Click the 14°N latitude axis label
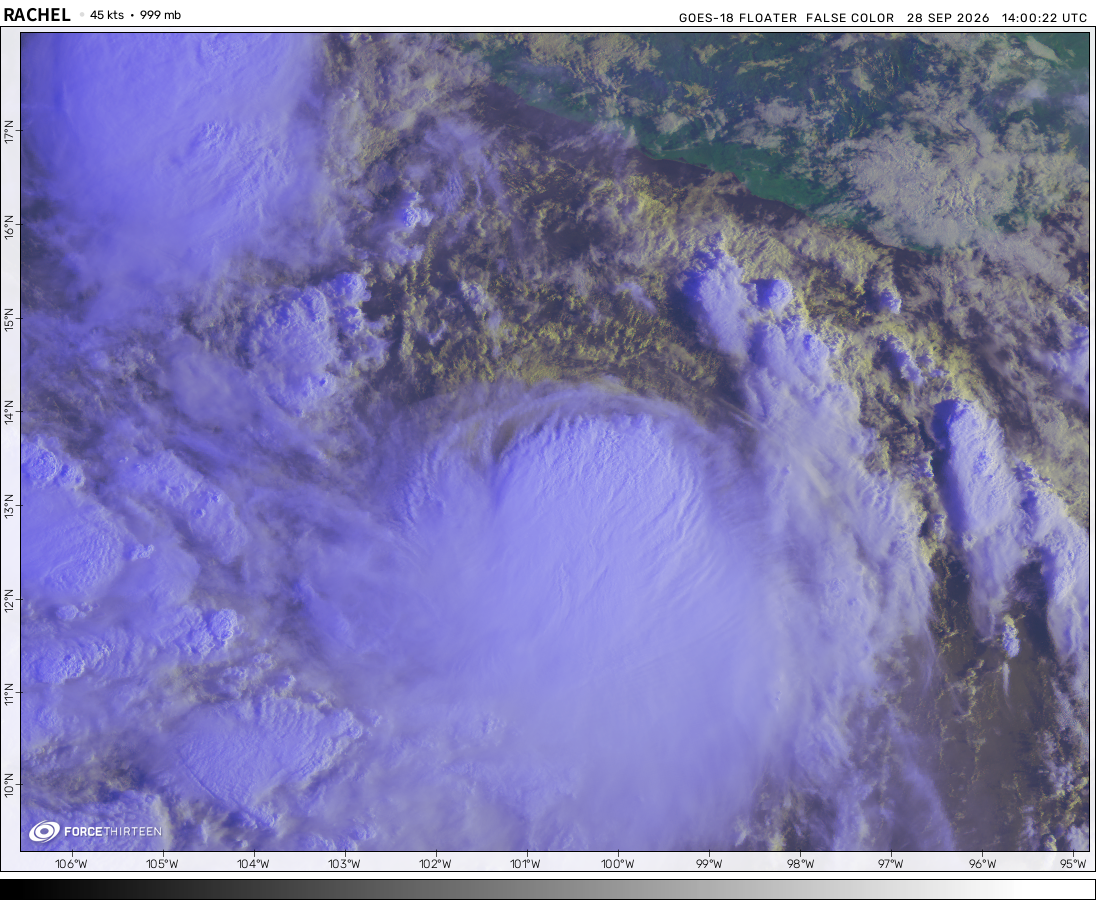 (9, 412)
